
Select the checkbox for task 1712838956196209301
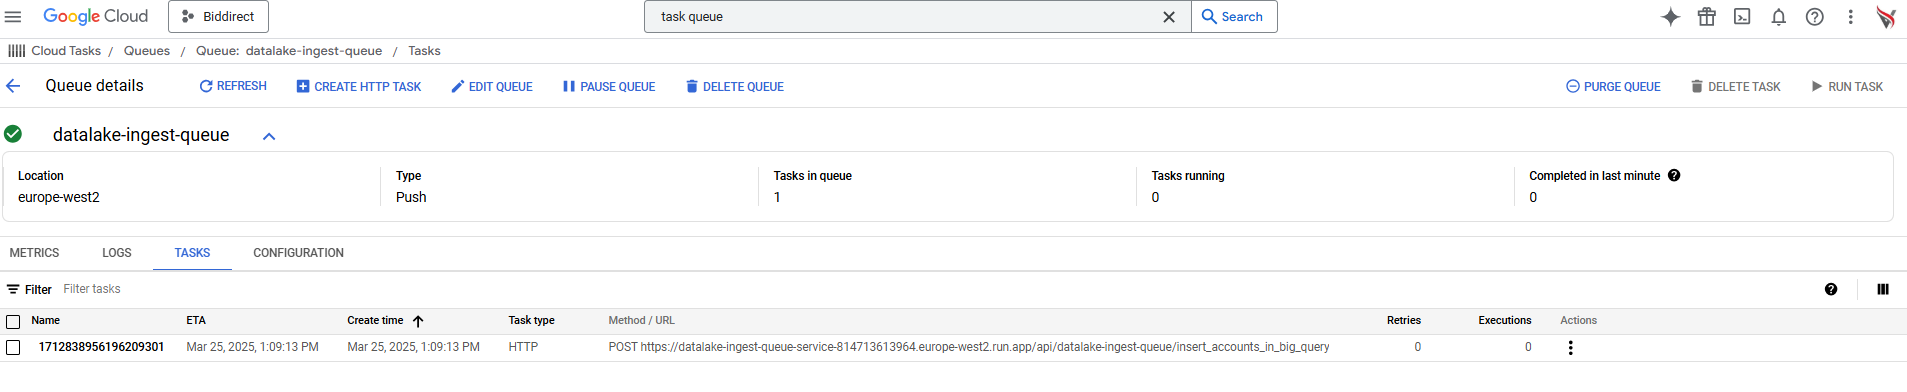13,347
